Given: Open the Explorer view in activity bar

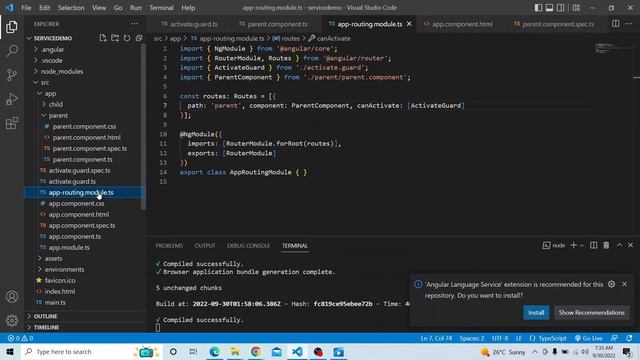Looking at the screenshot, I should pos(12,27).
